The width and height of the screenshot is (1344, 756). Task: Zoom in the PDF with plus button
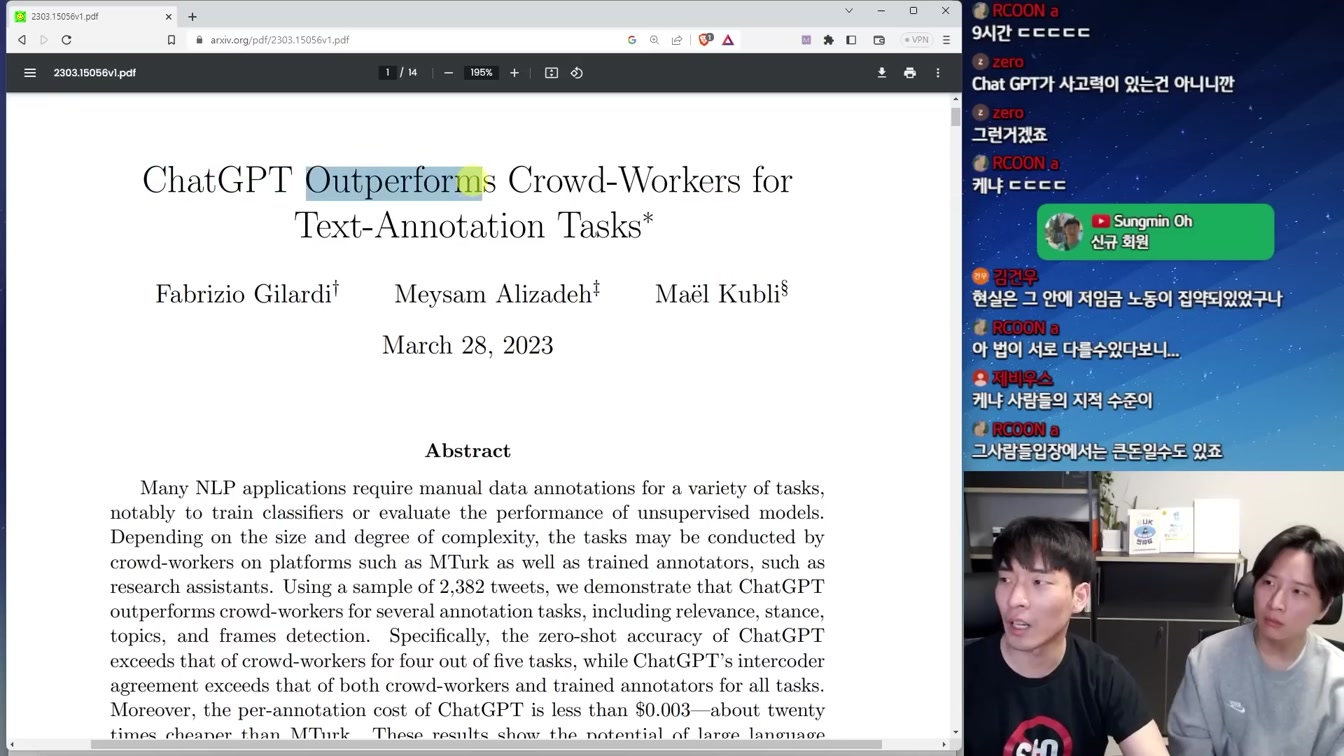coord(514,73)
